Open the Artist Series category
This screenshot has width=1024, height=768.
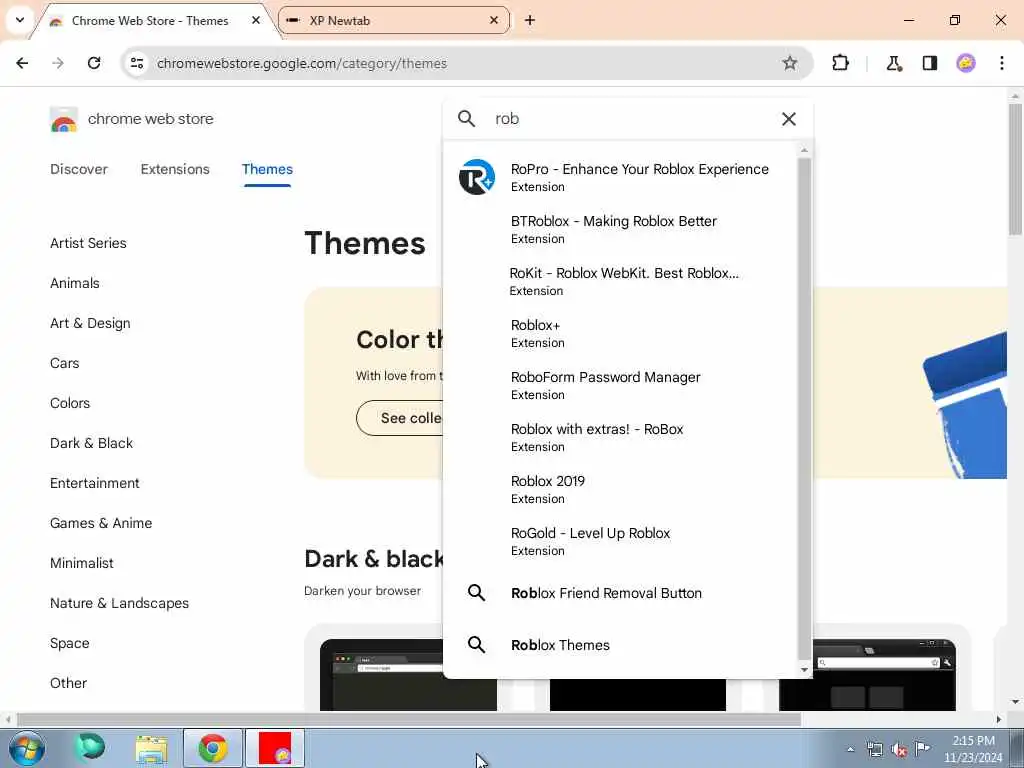click(88, 243)
